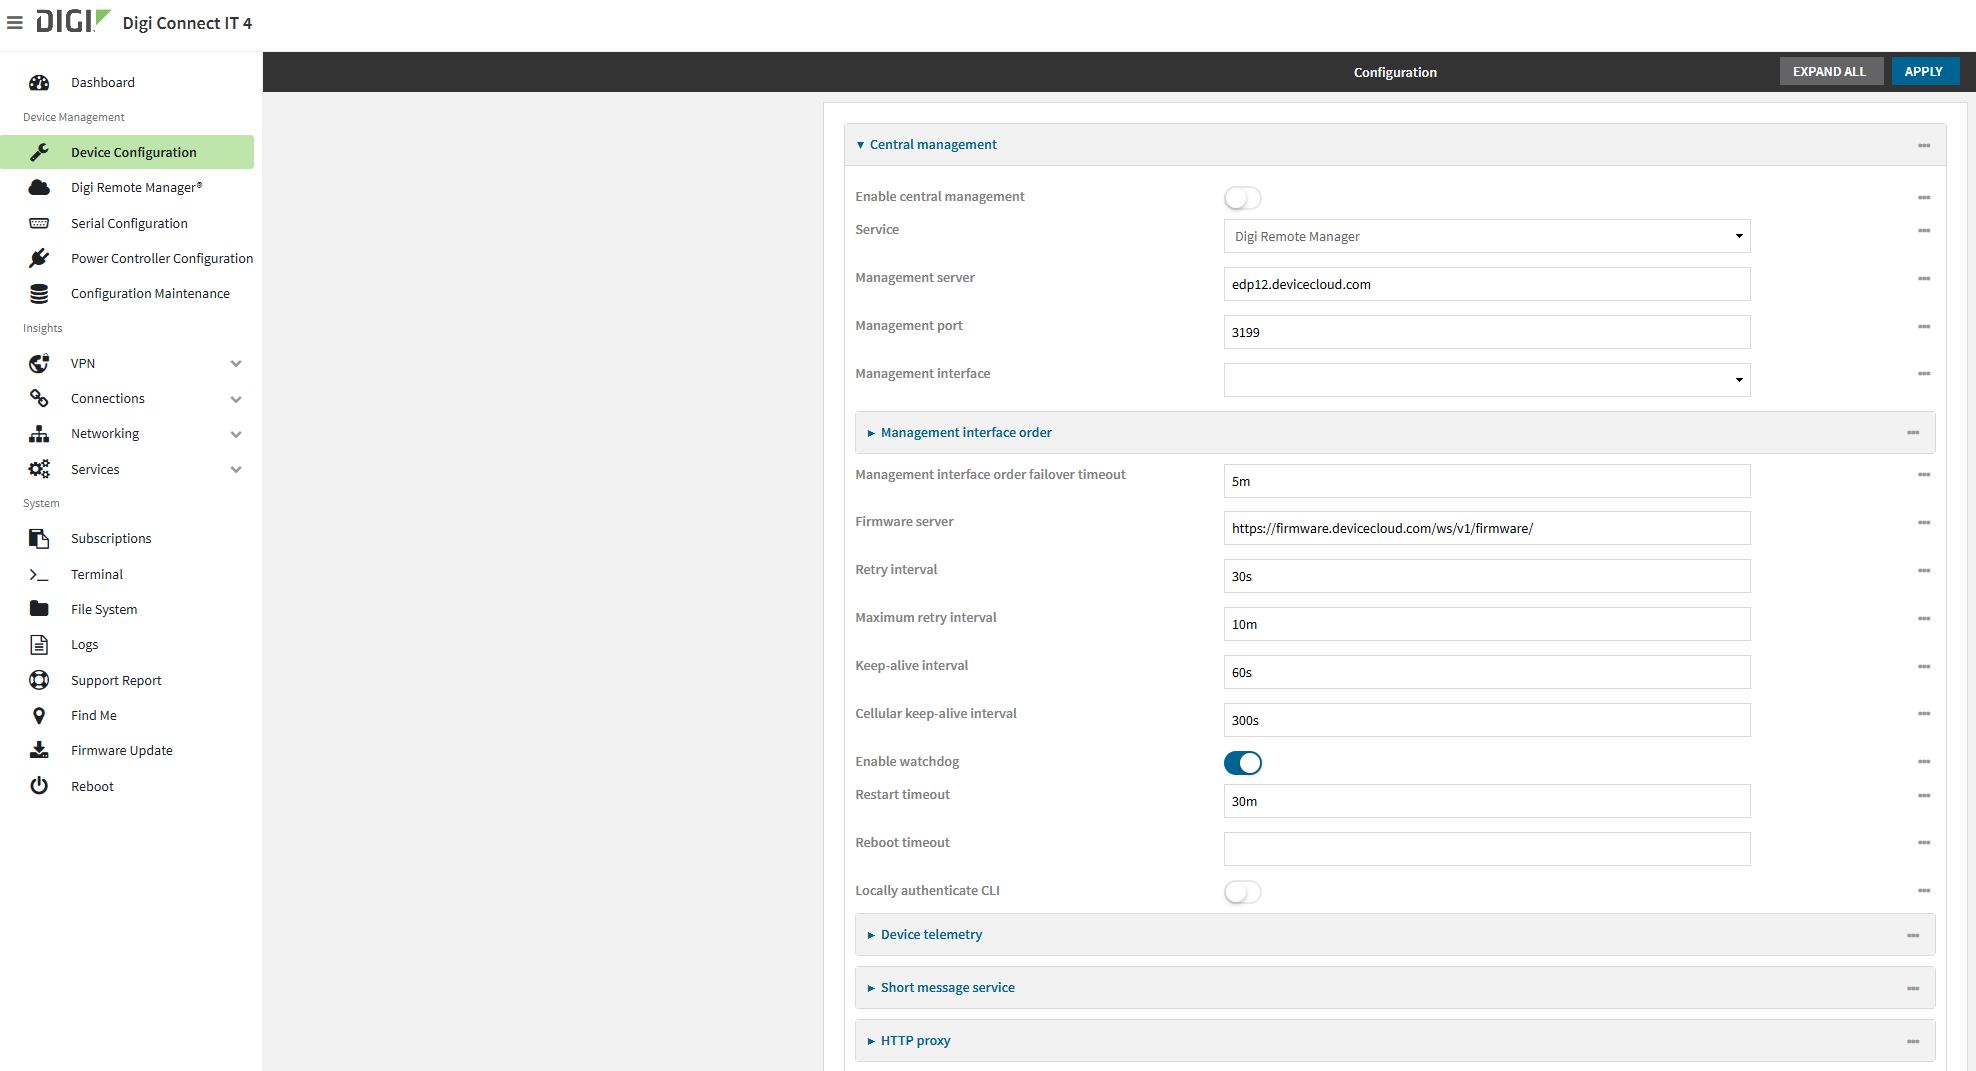Click the failover timeout field showing 5m
1976x1071 pixels.
(1487, 481)
